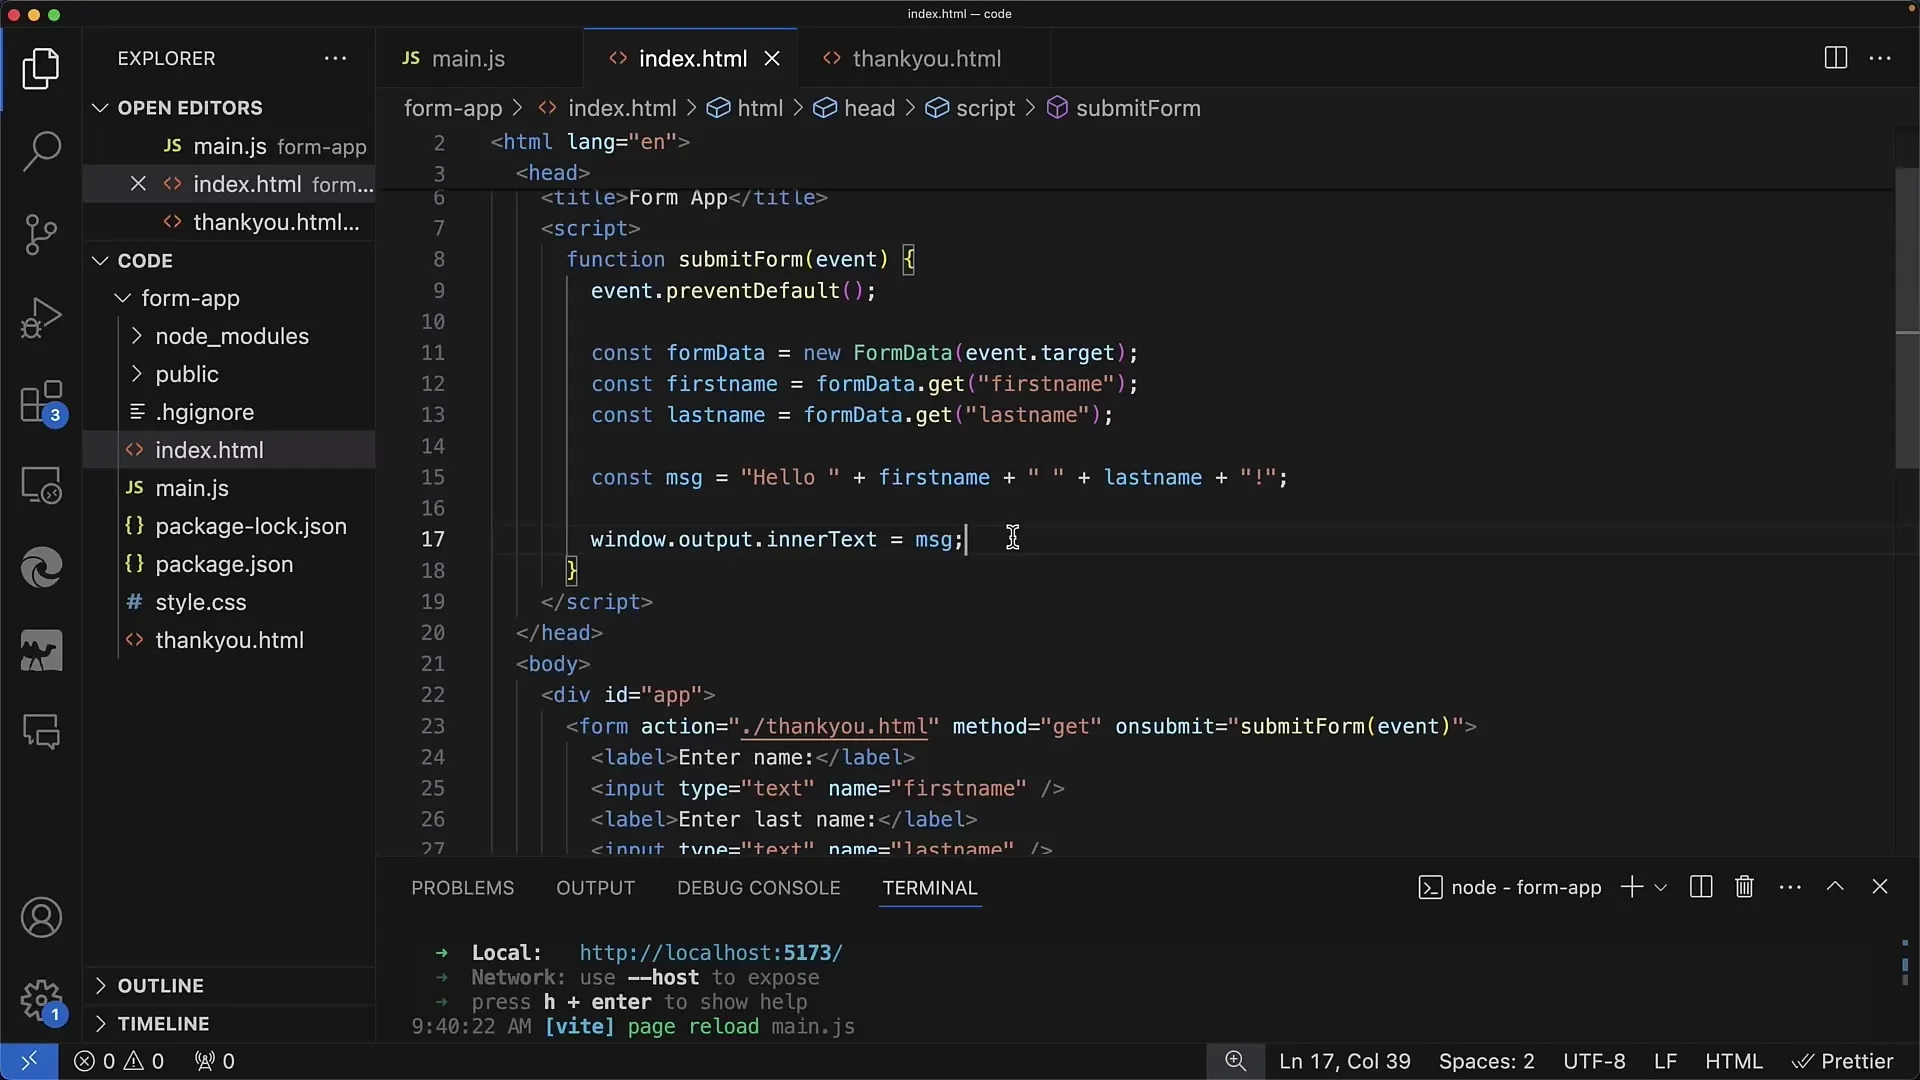Select the DEBUG CONSOLE tab in panel
This screenshot has width=1920, height=1080.
[758, 887]
